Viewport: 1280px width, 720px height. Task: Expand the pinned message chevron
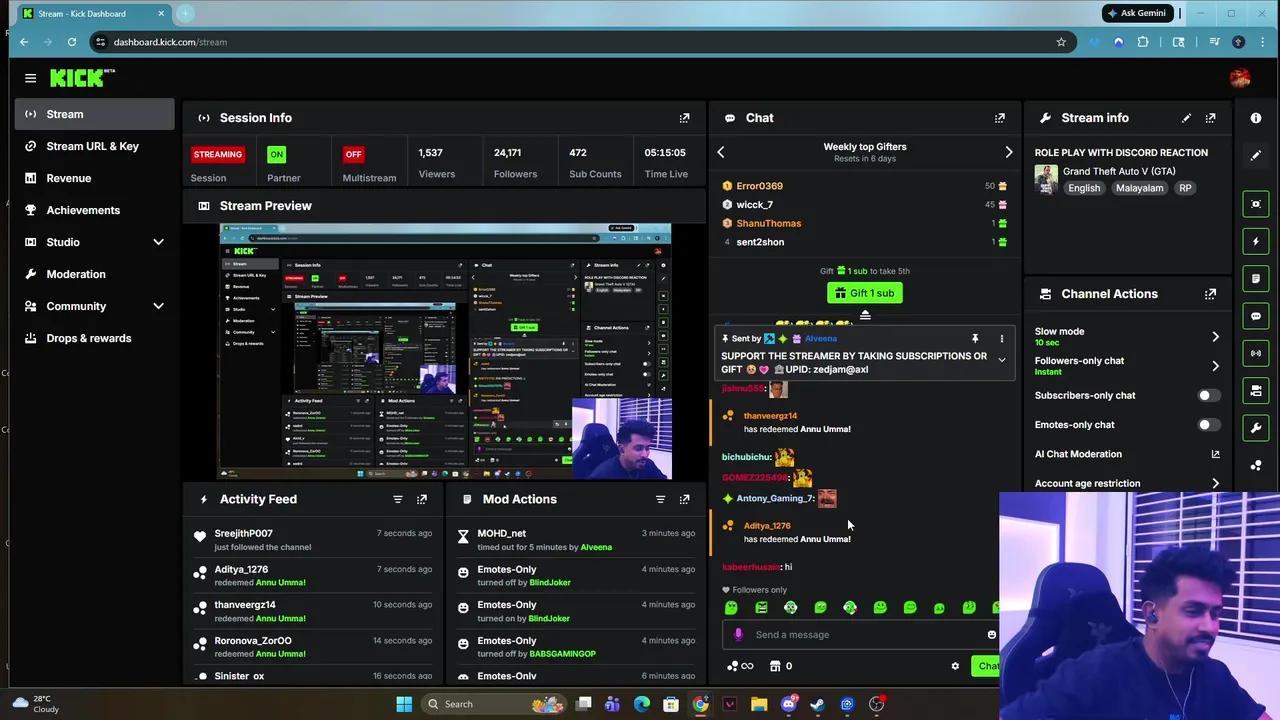click(1001, 360)
